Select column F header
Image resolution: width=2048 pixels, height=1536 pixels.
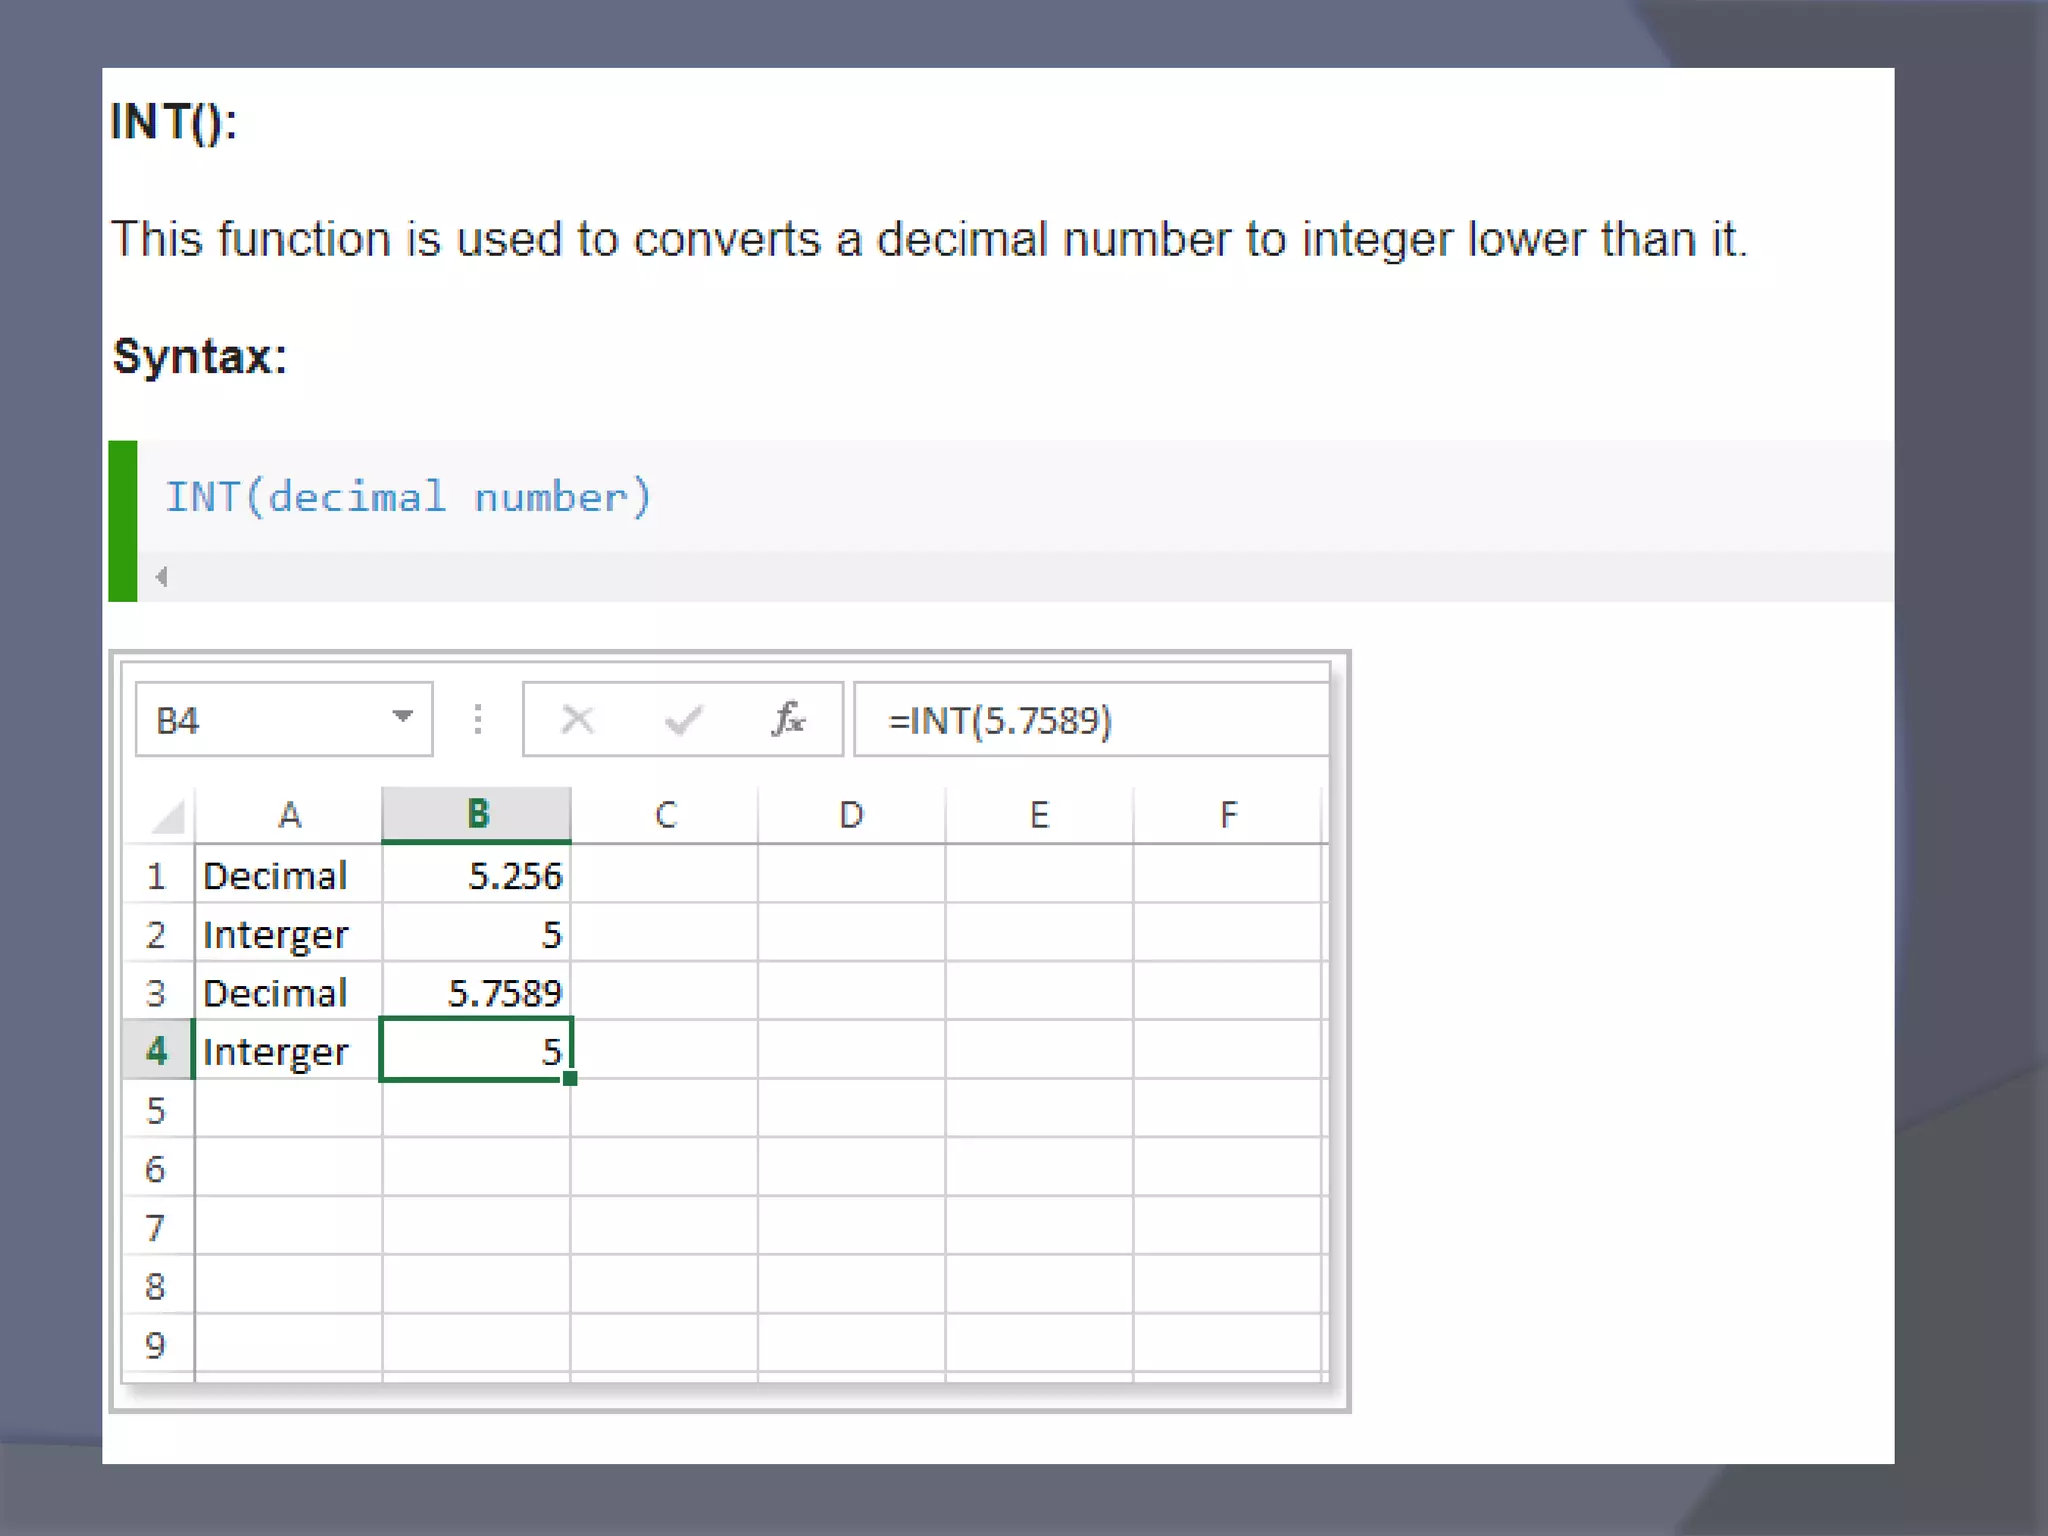[x=1228, y=814]
